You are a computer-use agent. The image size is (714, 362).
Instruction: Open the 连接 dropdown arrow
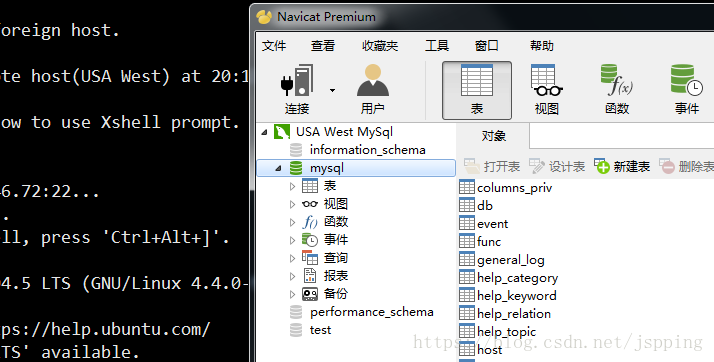pyautogui.click(x=332, y=90)
